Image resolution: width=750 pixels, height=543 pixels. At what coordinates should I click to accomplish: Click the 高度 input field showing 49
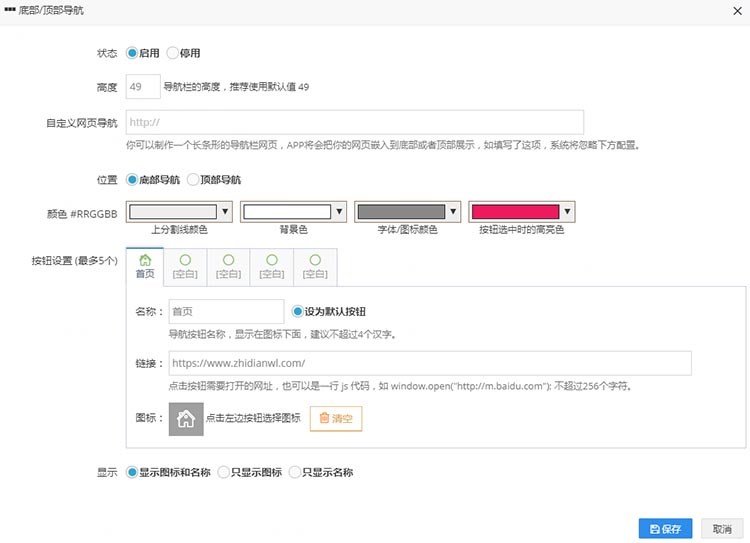click(143, 87)
